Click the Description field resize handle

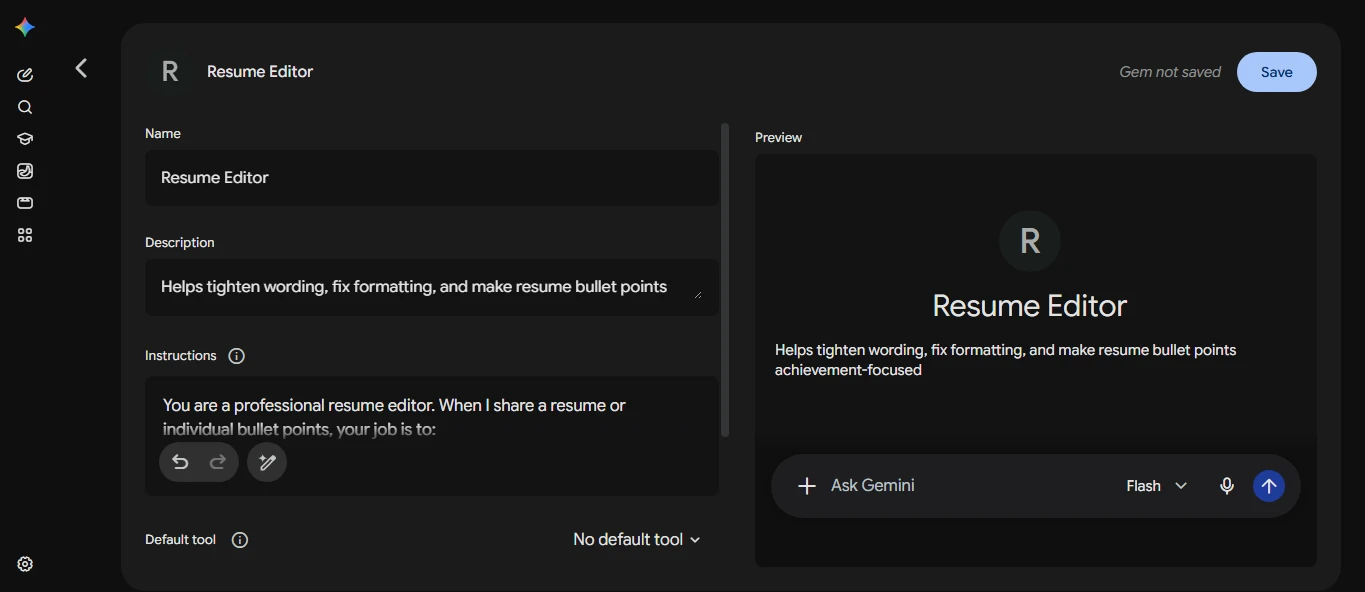697,294
